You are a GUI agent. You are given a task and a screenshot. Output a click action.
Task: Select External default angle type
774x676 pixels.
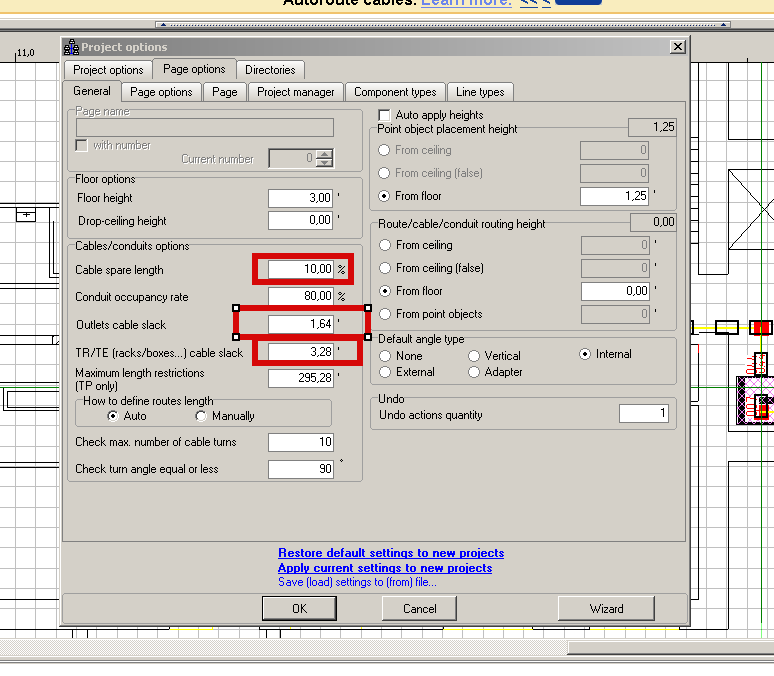click(384, 372)
